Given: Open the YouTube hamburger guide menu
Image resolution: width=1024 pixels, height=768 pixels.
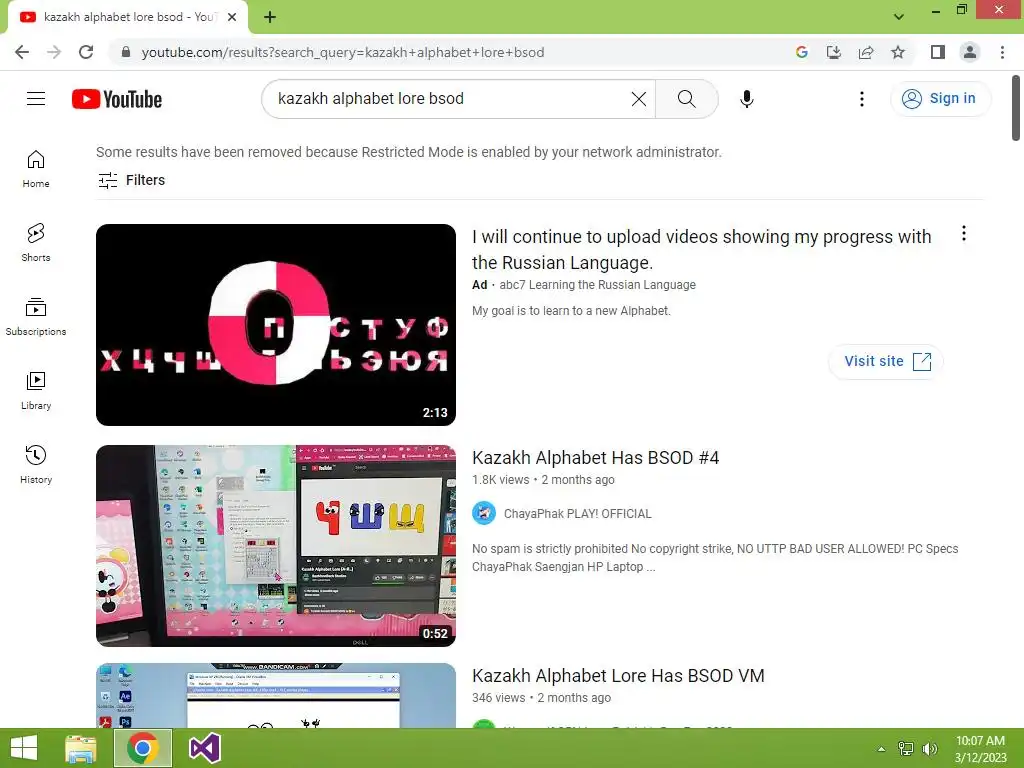Looking at the screenshot, I should point(36,99).
